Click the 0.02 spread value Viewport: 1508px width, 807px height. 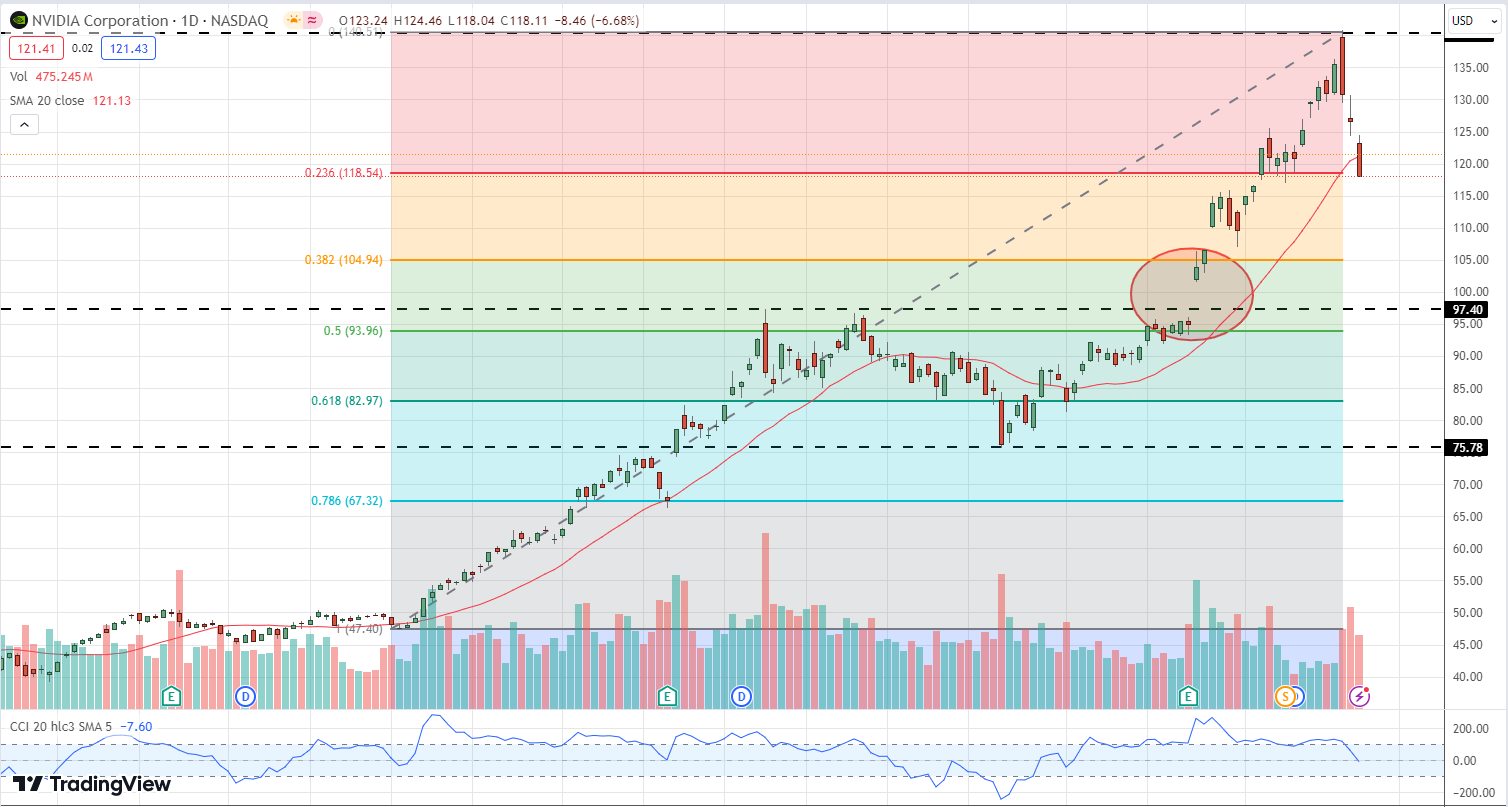(x=83, y=48)
